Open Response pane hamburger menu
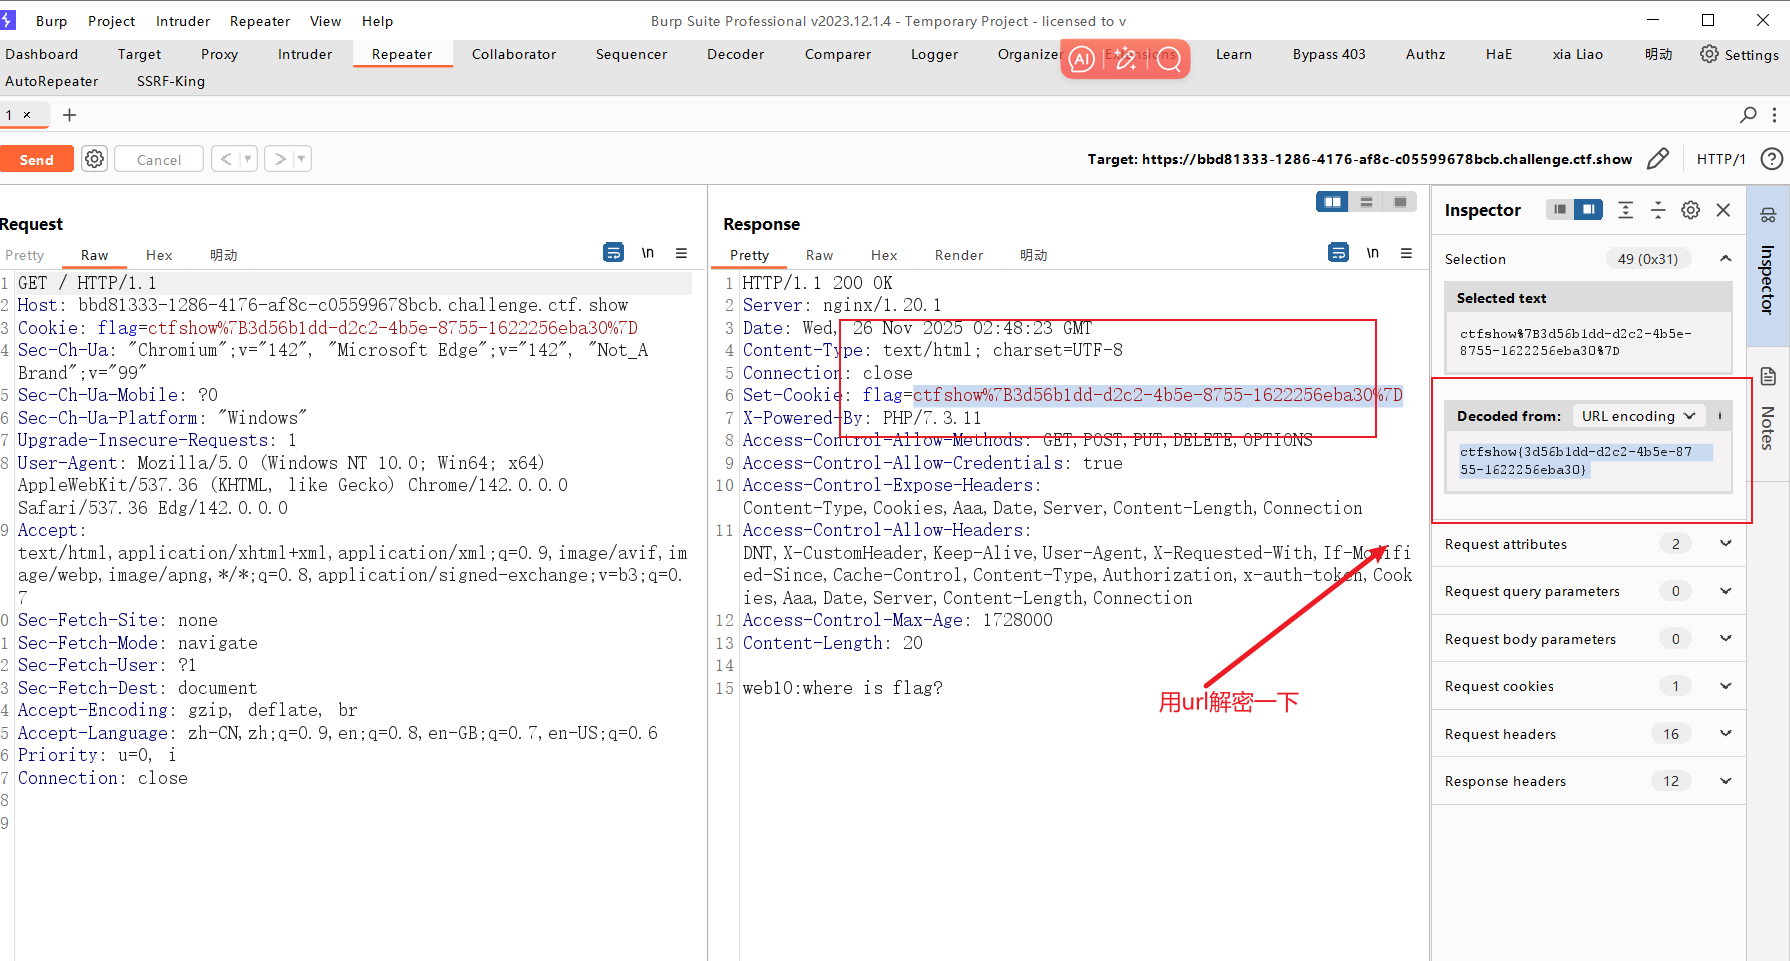This screenshot has width=1790, height=961. (1406, 253)
